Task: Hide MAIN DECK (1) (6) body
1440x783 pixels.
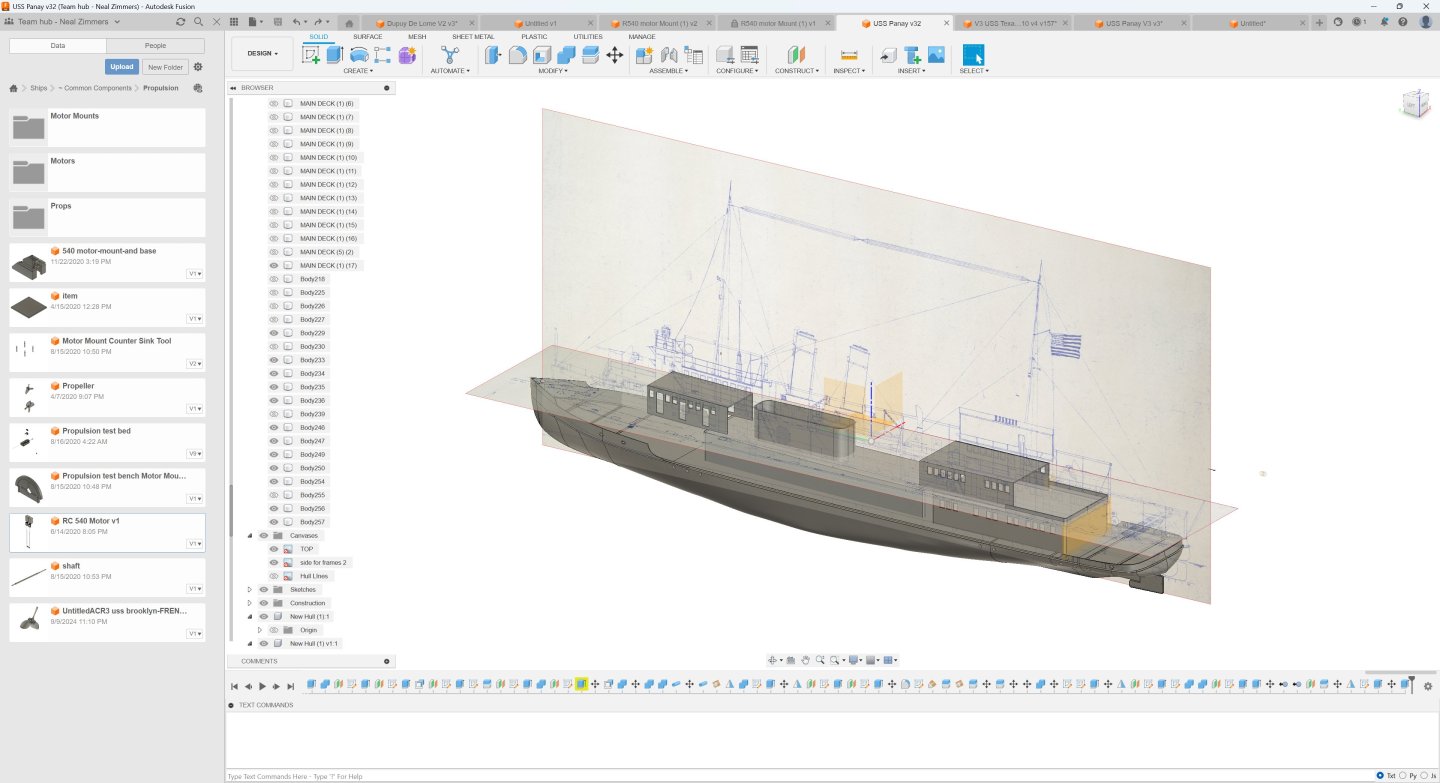Action: coord(274,103)
